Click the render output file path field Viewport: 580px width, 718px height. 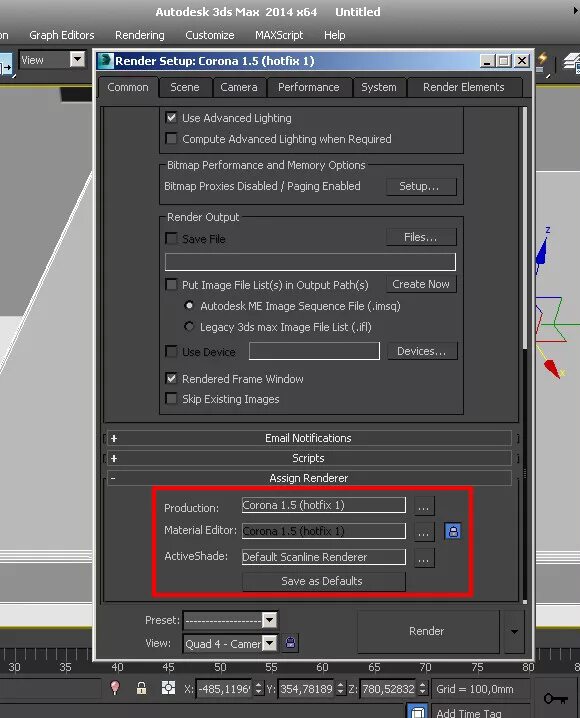[310, 262]
